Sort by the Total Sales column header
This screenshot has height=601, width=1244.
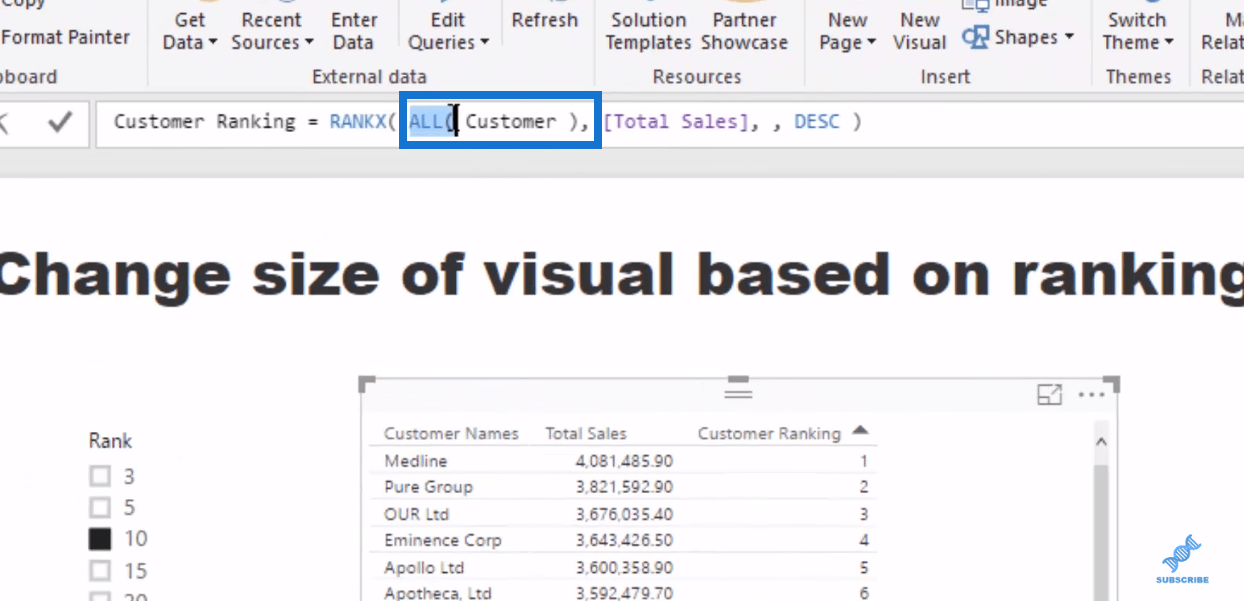(x=586, y=433)
